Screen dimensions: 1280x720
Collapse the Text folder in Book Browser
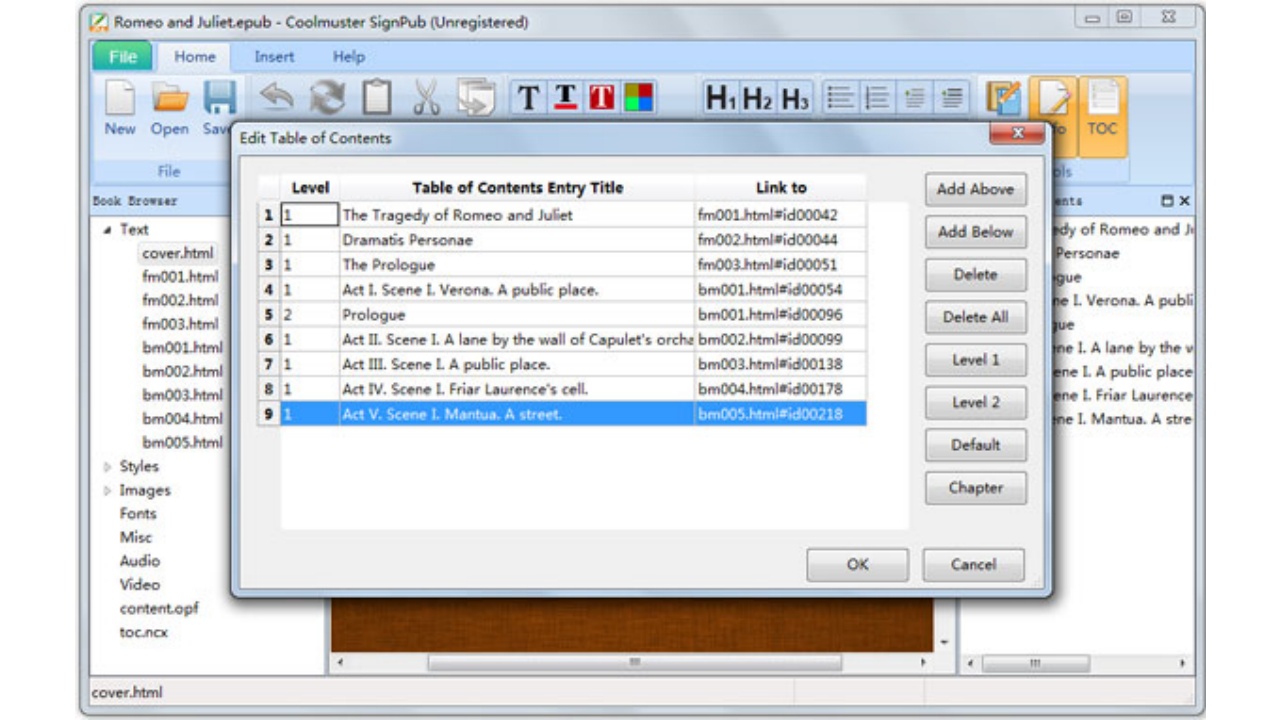pos(108,229)
